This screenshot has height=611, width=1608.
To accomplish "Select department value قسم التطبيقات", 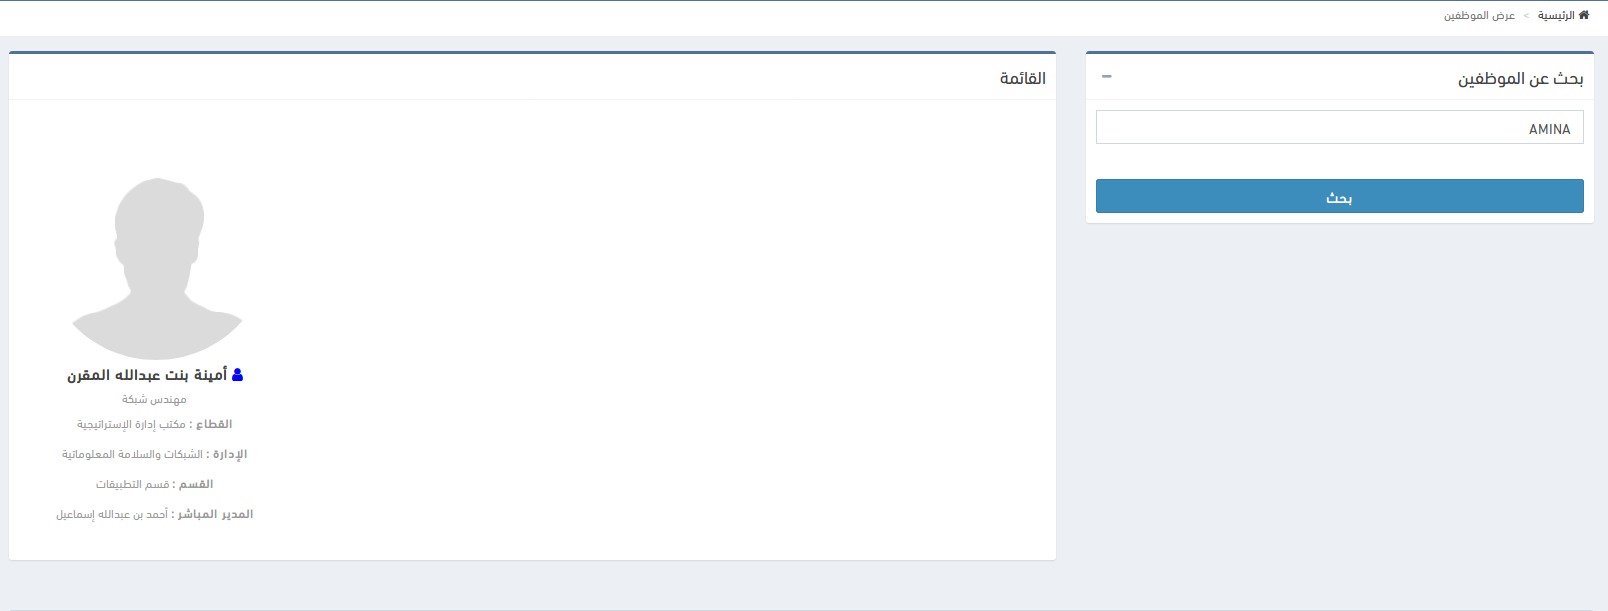I will tap(132, 485).
